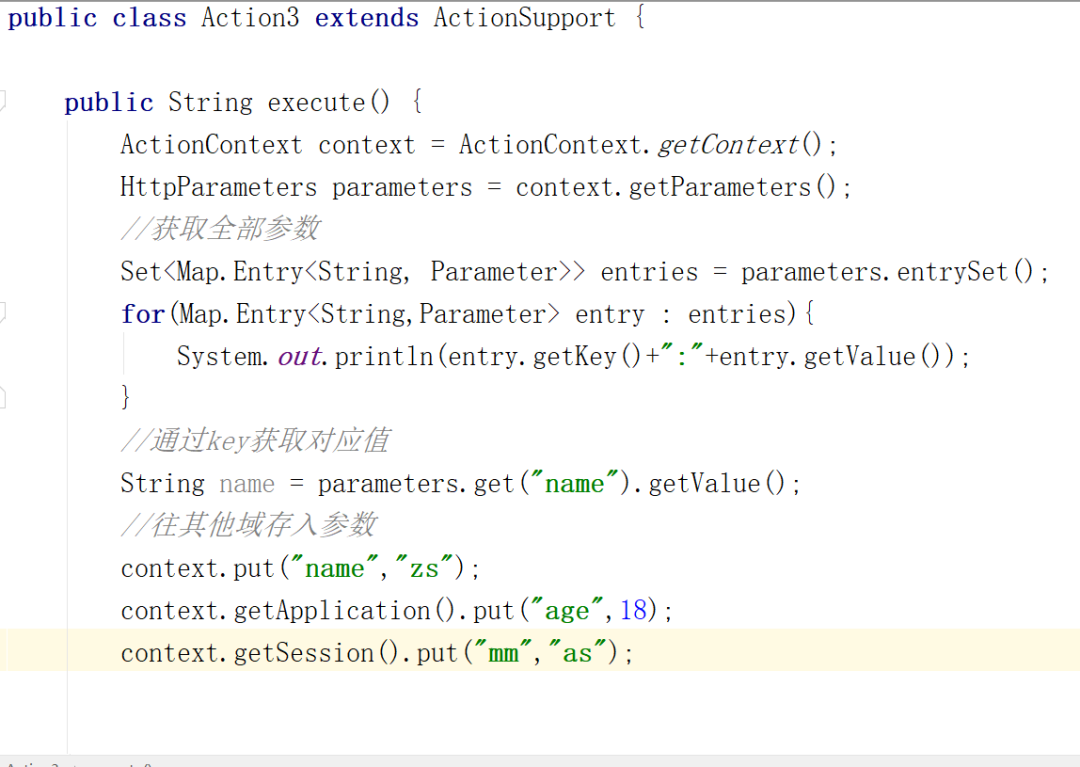This screenshot has height=767, width=1080.
Task: Collapse the execute method fold marker
Action: (2, 101)
